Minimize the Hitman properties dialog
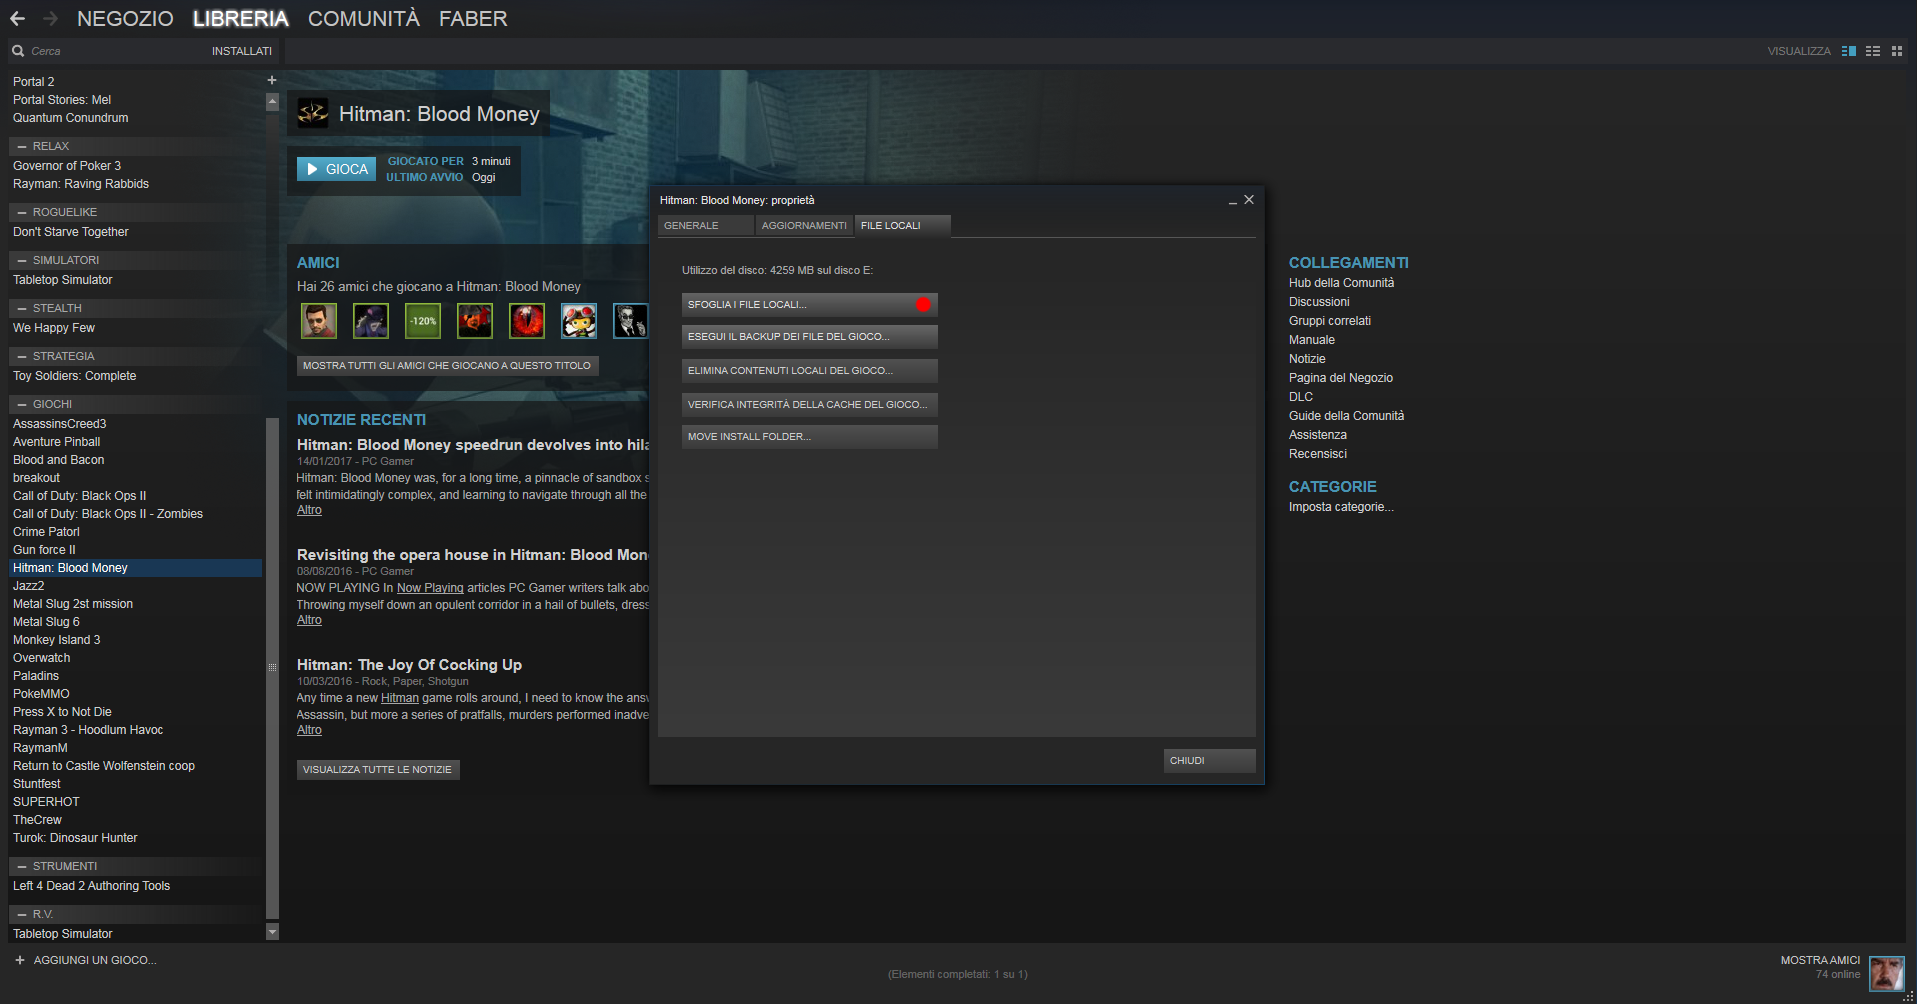Image resolution: width=1917 pixels, height=1004 pixels. click(1233, 201)
